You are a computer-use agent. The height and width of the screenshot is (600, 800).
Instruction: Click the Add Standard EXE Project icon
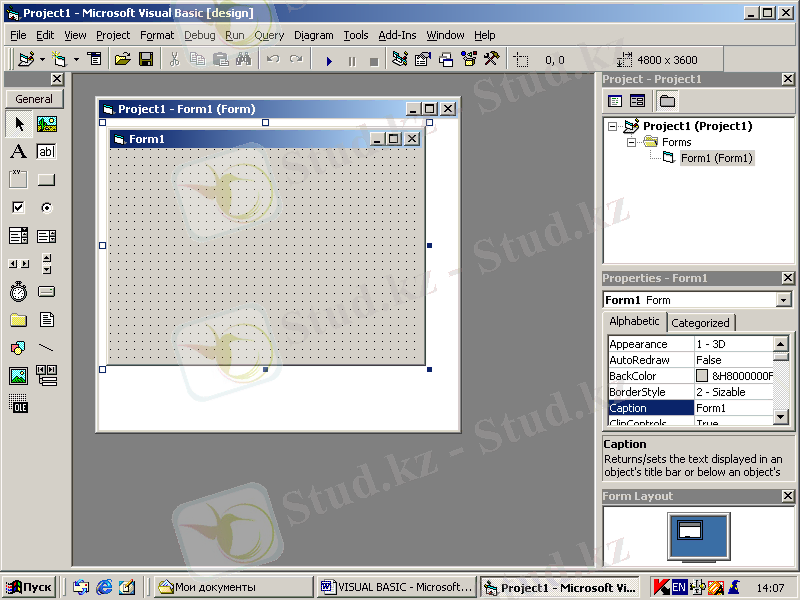coord(26,60)
